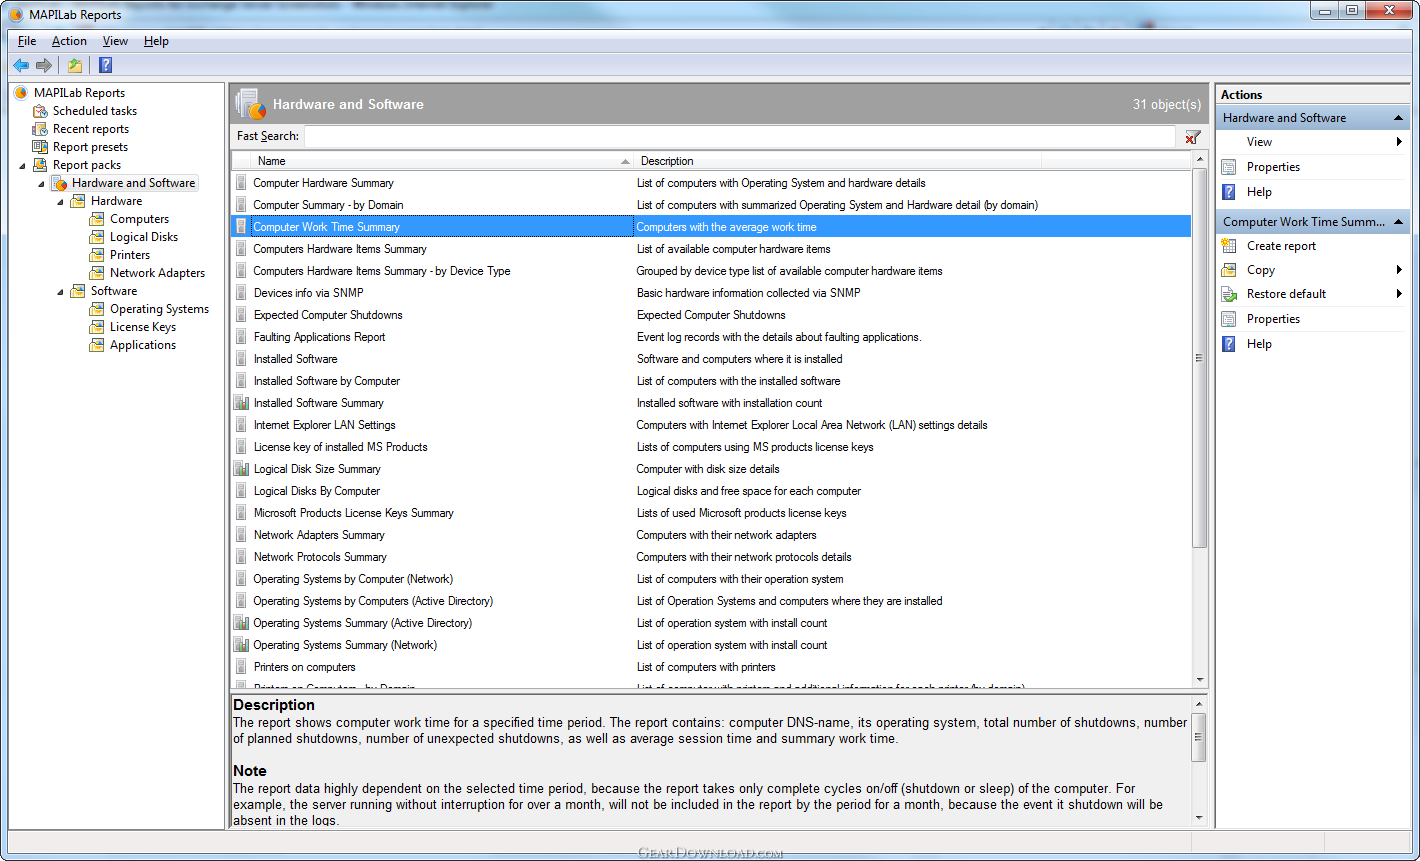This screenshot has height=861, width=1420.
Task: Collapse the Hardware folder tree node
Action: click(61, 201)
